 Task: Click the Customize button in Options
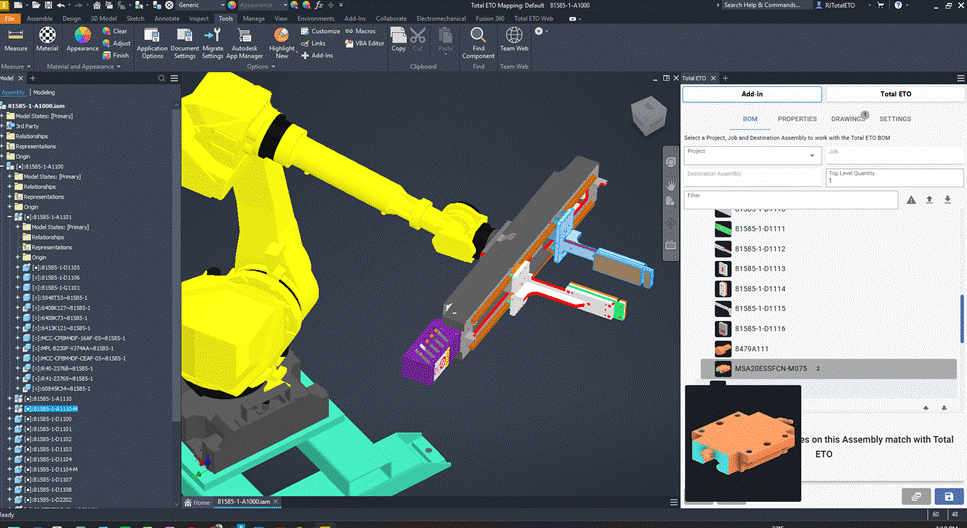pos(320,31)
